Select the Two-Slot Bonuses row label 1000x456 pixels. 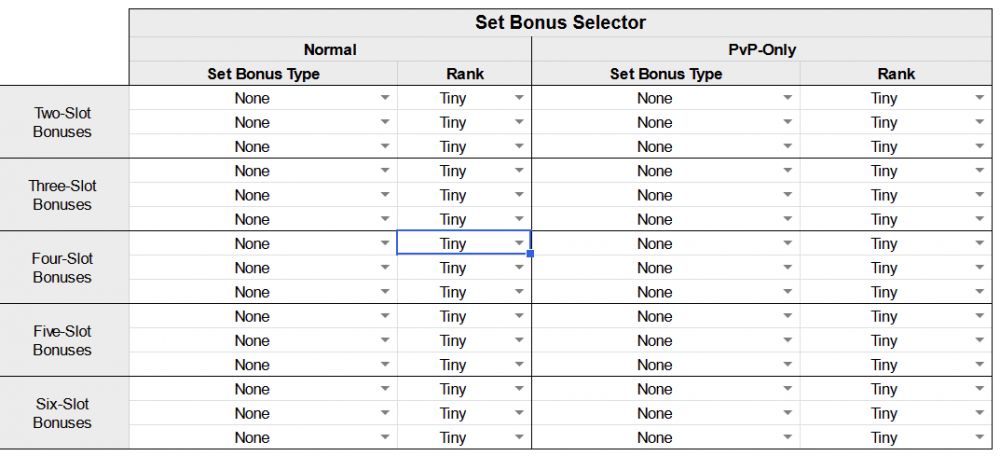[63, 122]
